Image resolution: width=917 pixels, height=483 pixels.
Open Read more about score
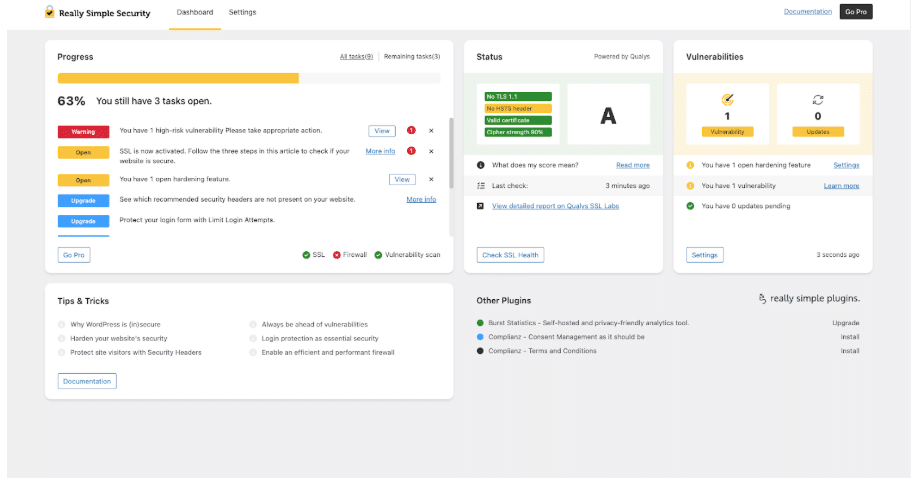click(x=633, y=165)
